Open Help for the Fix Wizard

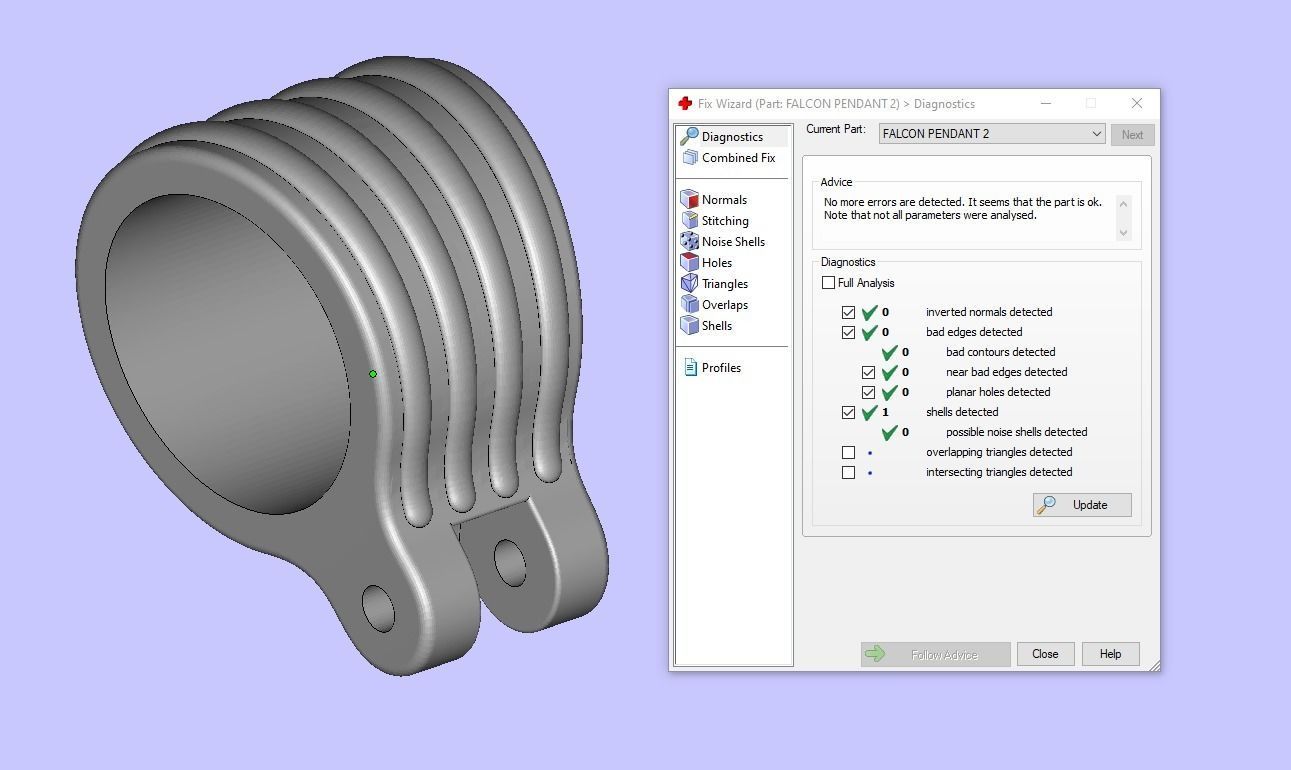click(x=1110, y=654)
